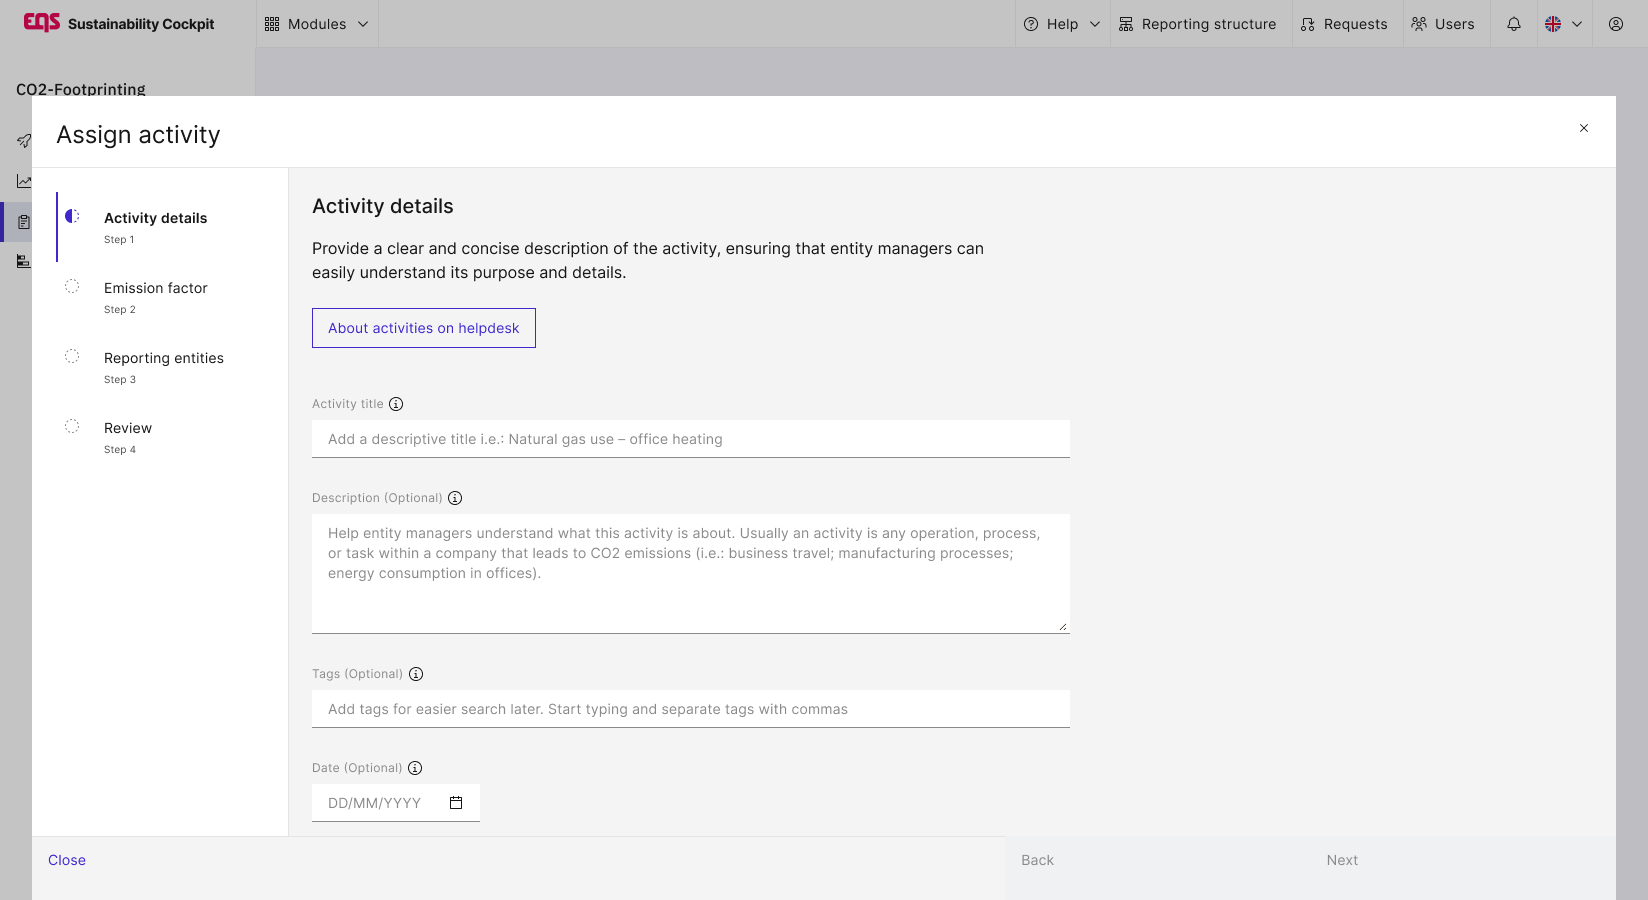Image resolution: width=1648 pixels, height=900 pixels.
Task: Select the Emission factor step
Action: coord(155,288)
